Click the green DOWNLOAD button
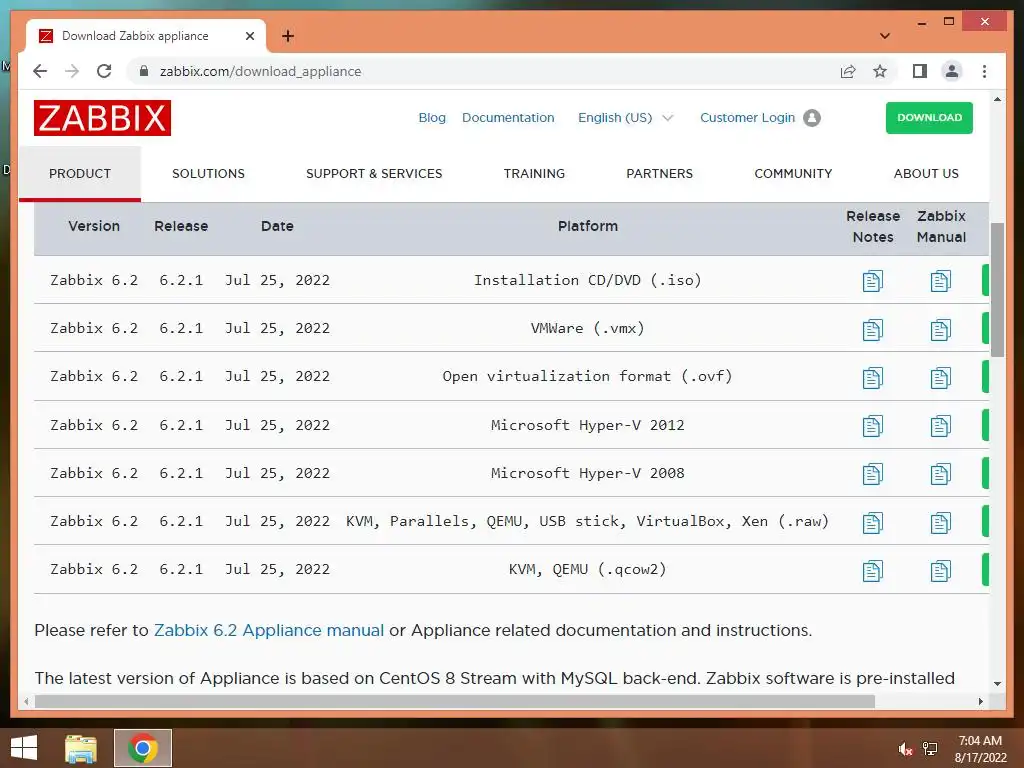This screenshot has width=1024, height=768. point(929,118)
